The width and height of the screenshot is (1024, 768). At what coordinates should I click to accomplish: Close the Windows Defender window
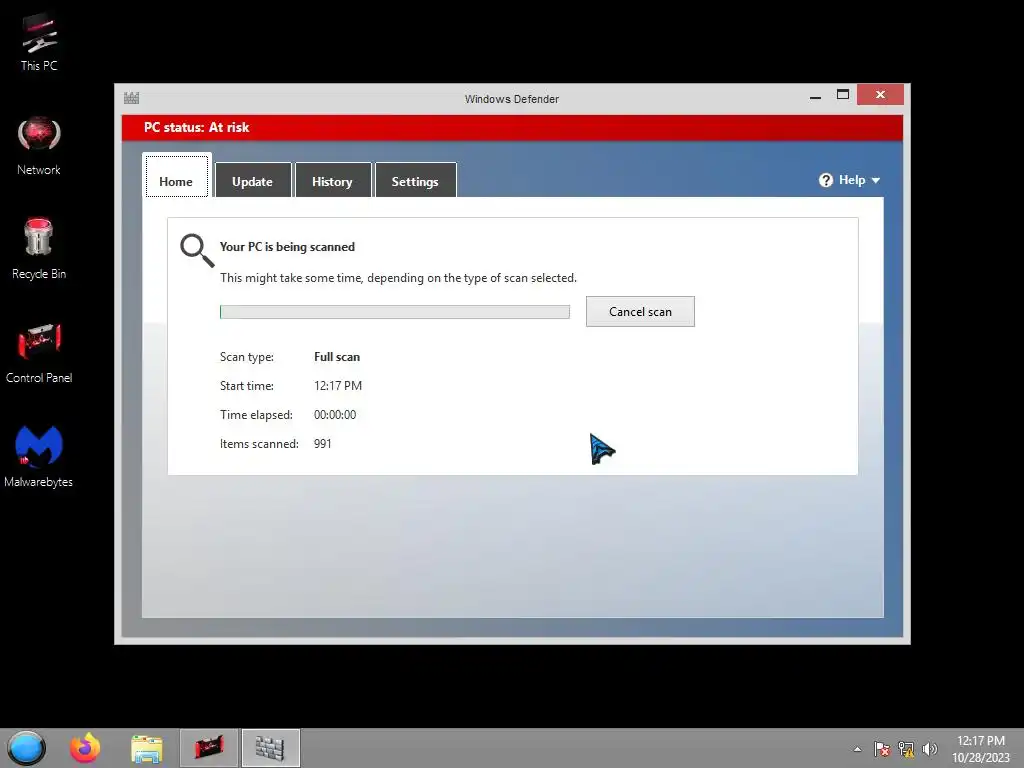(880, 95)
